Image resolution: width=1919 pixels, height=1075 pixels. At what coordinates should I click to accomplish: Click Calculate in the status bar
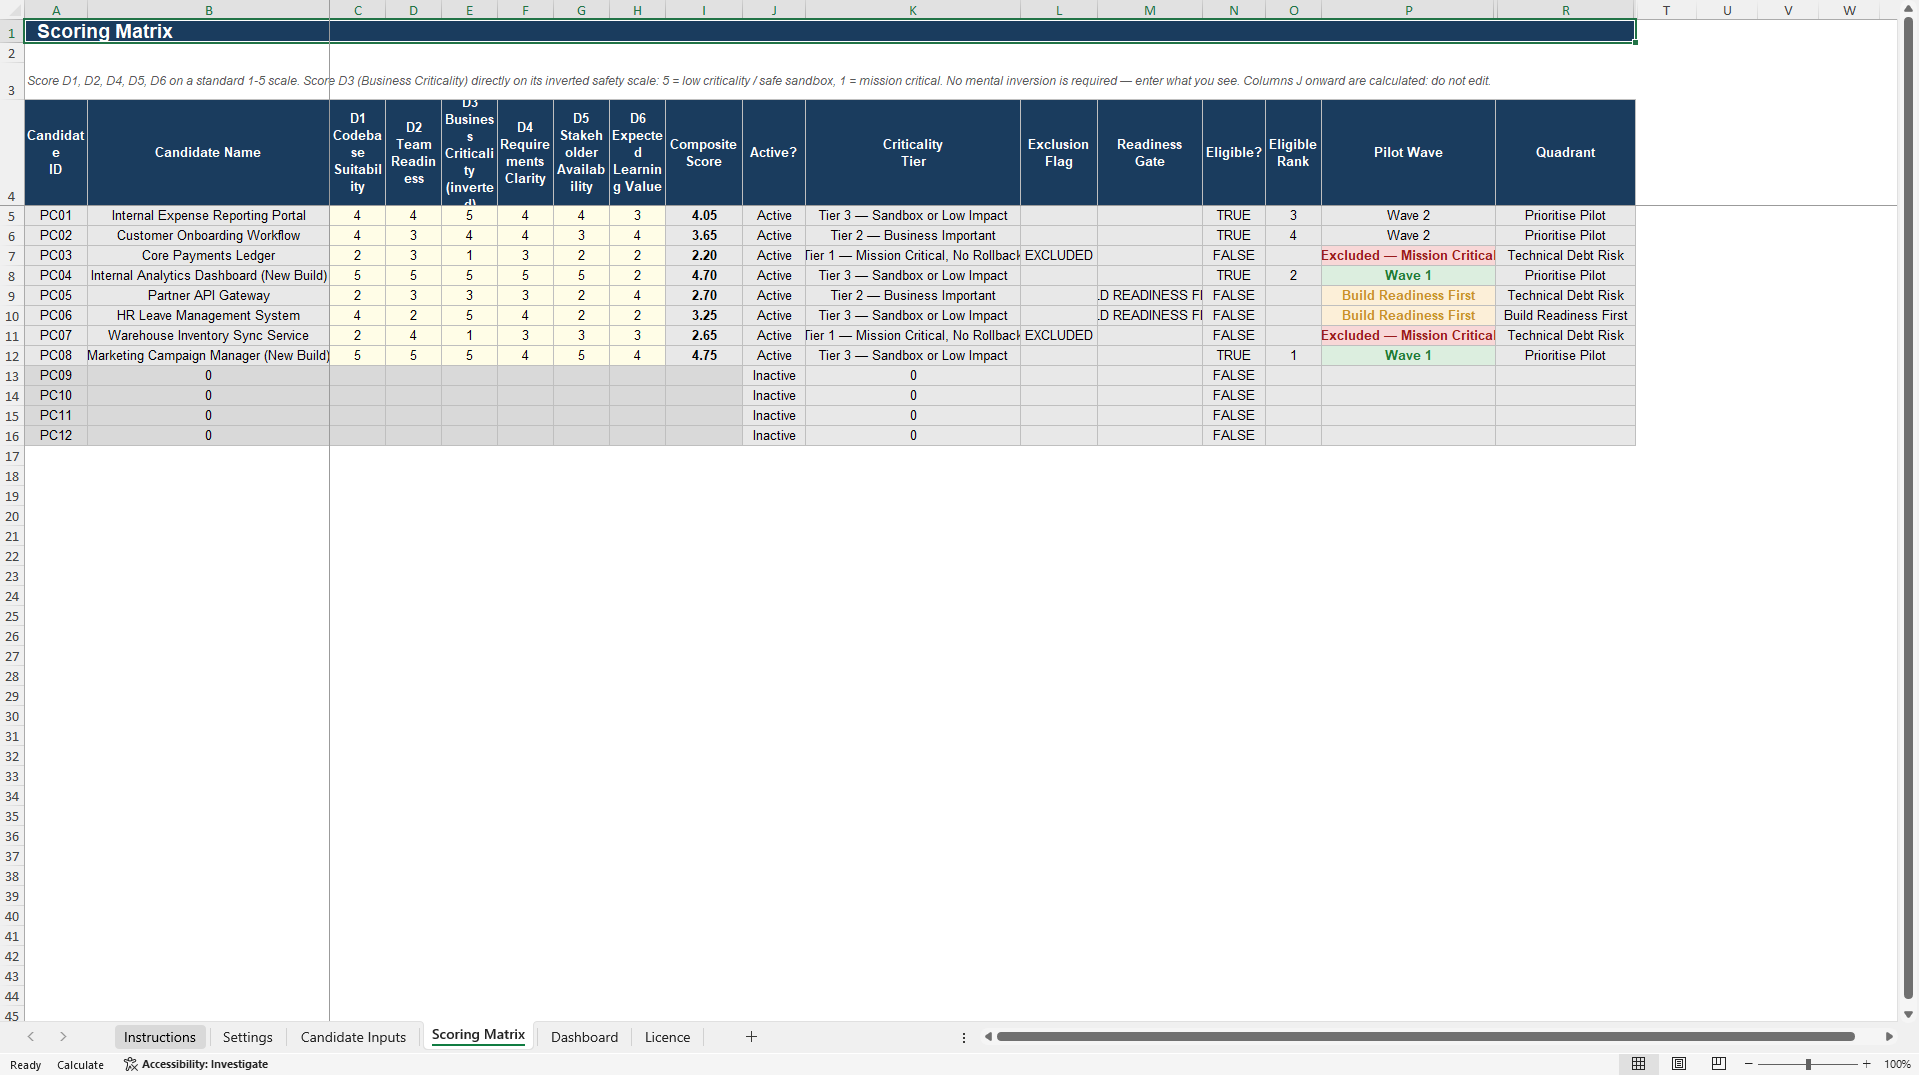pos(80,1065)
